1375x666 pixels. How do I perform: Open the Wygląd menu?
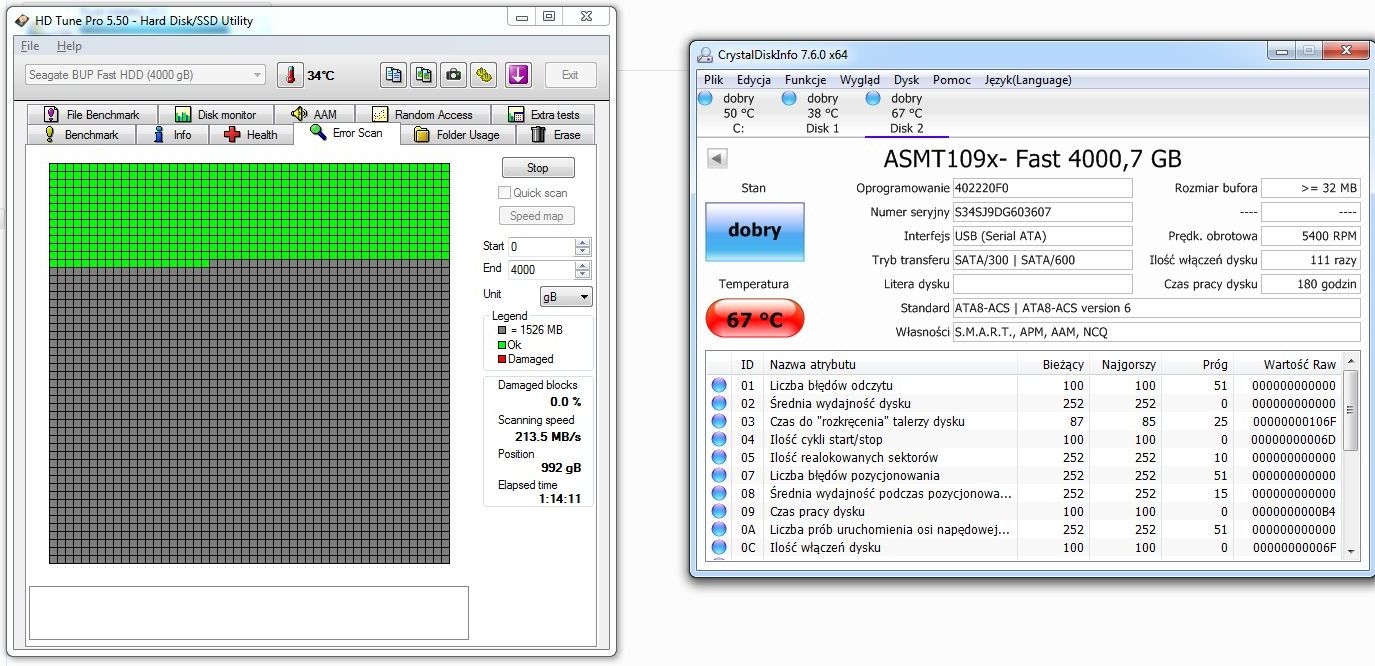860,80
